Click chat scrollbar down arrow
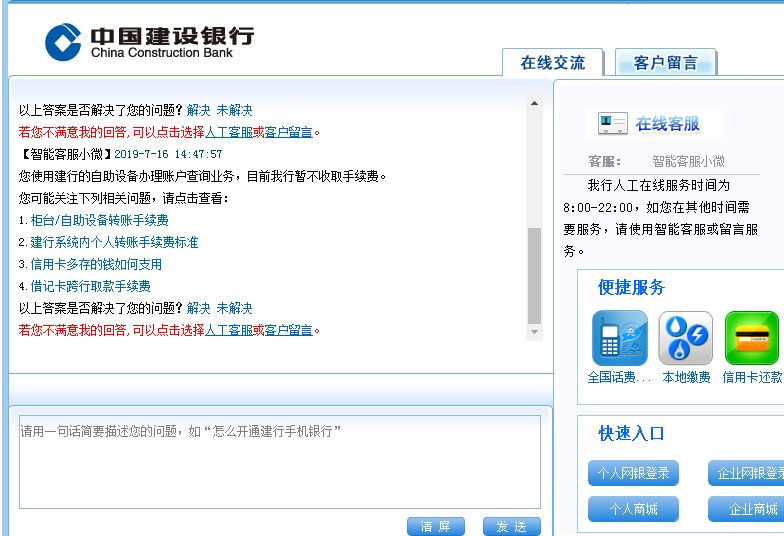The width and height of the screenshot is (784, 536). tap(534, 332)
